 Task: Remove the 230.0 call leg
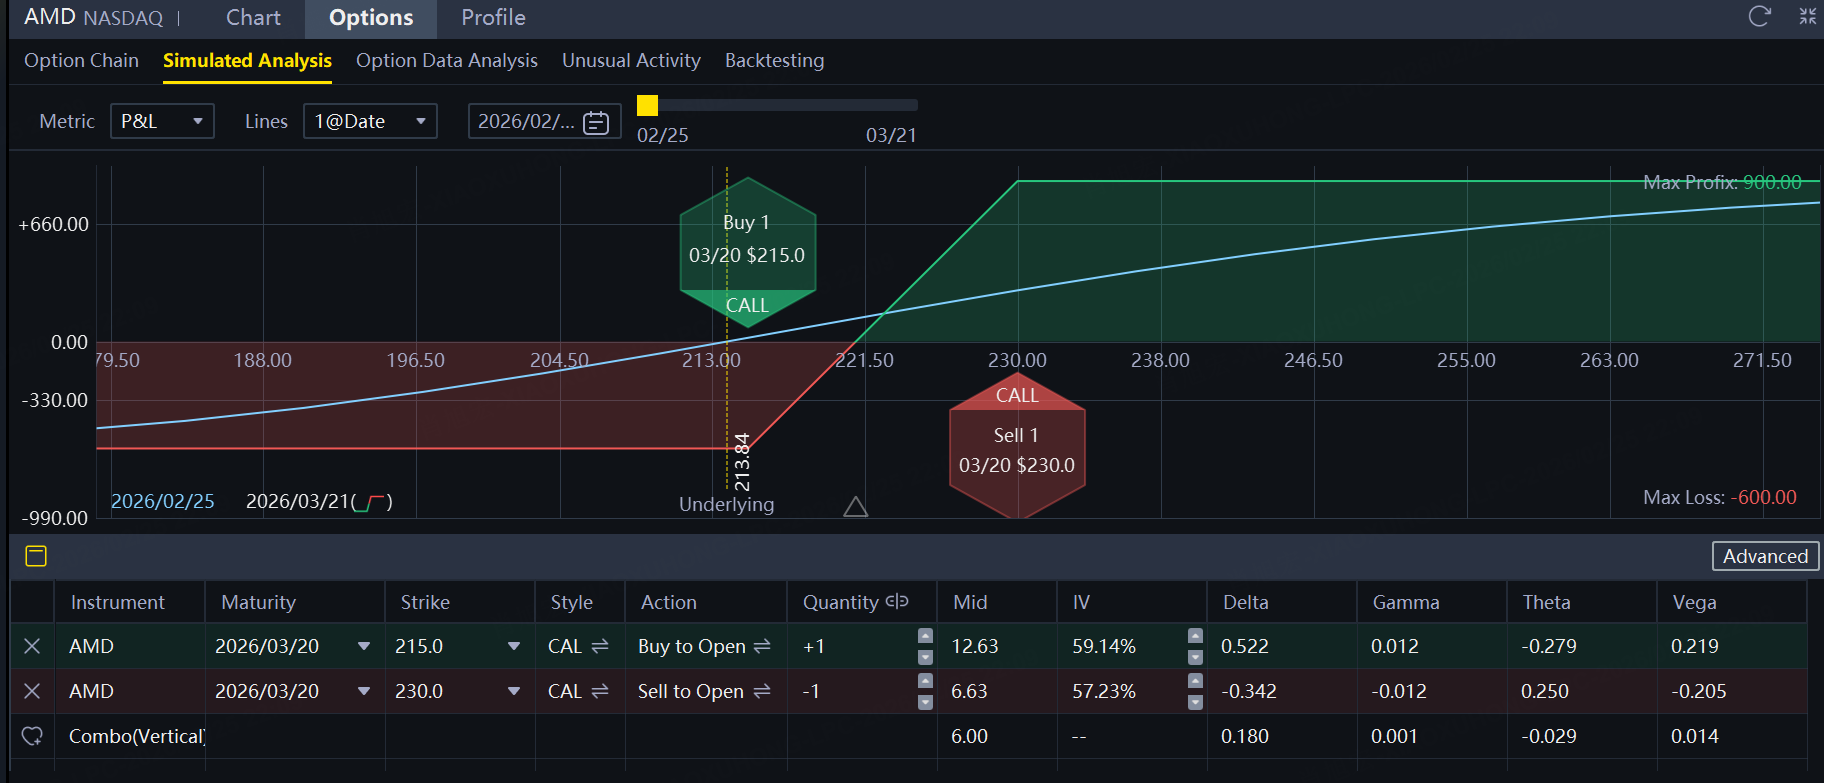pyautogui.click(x=32, y=691)
